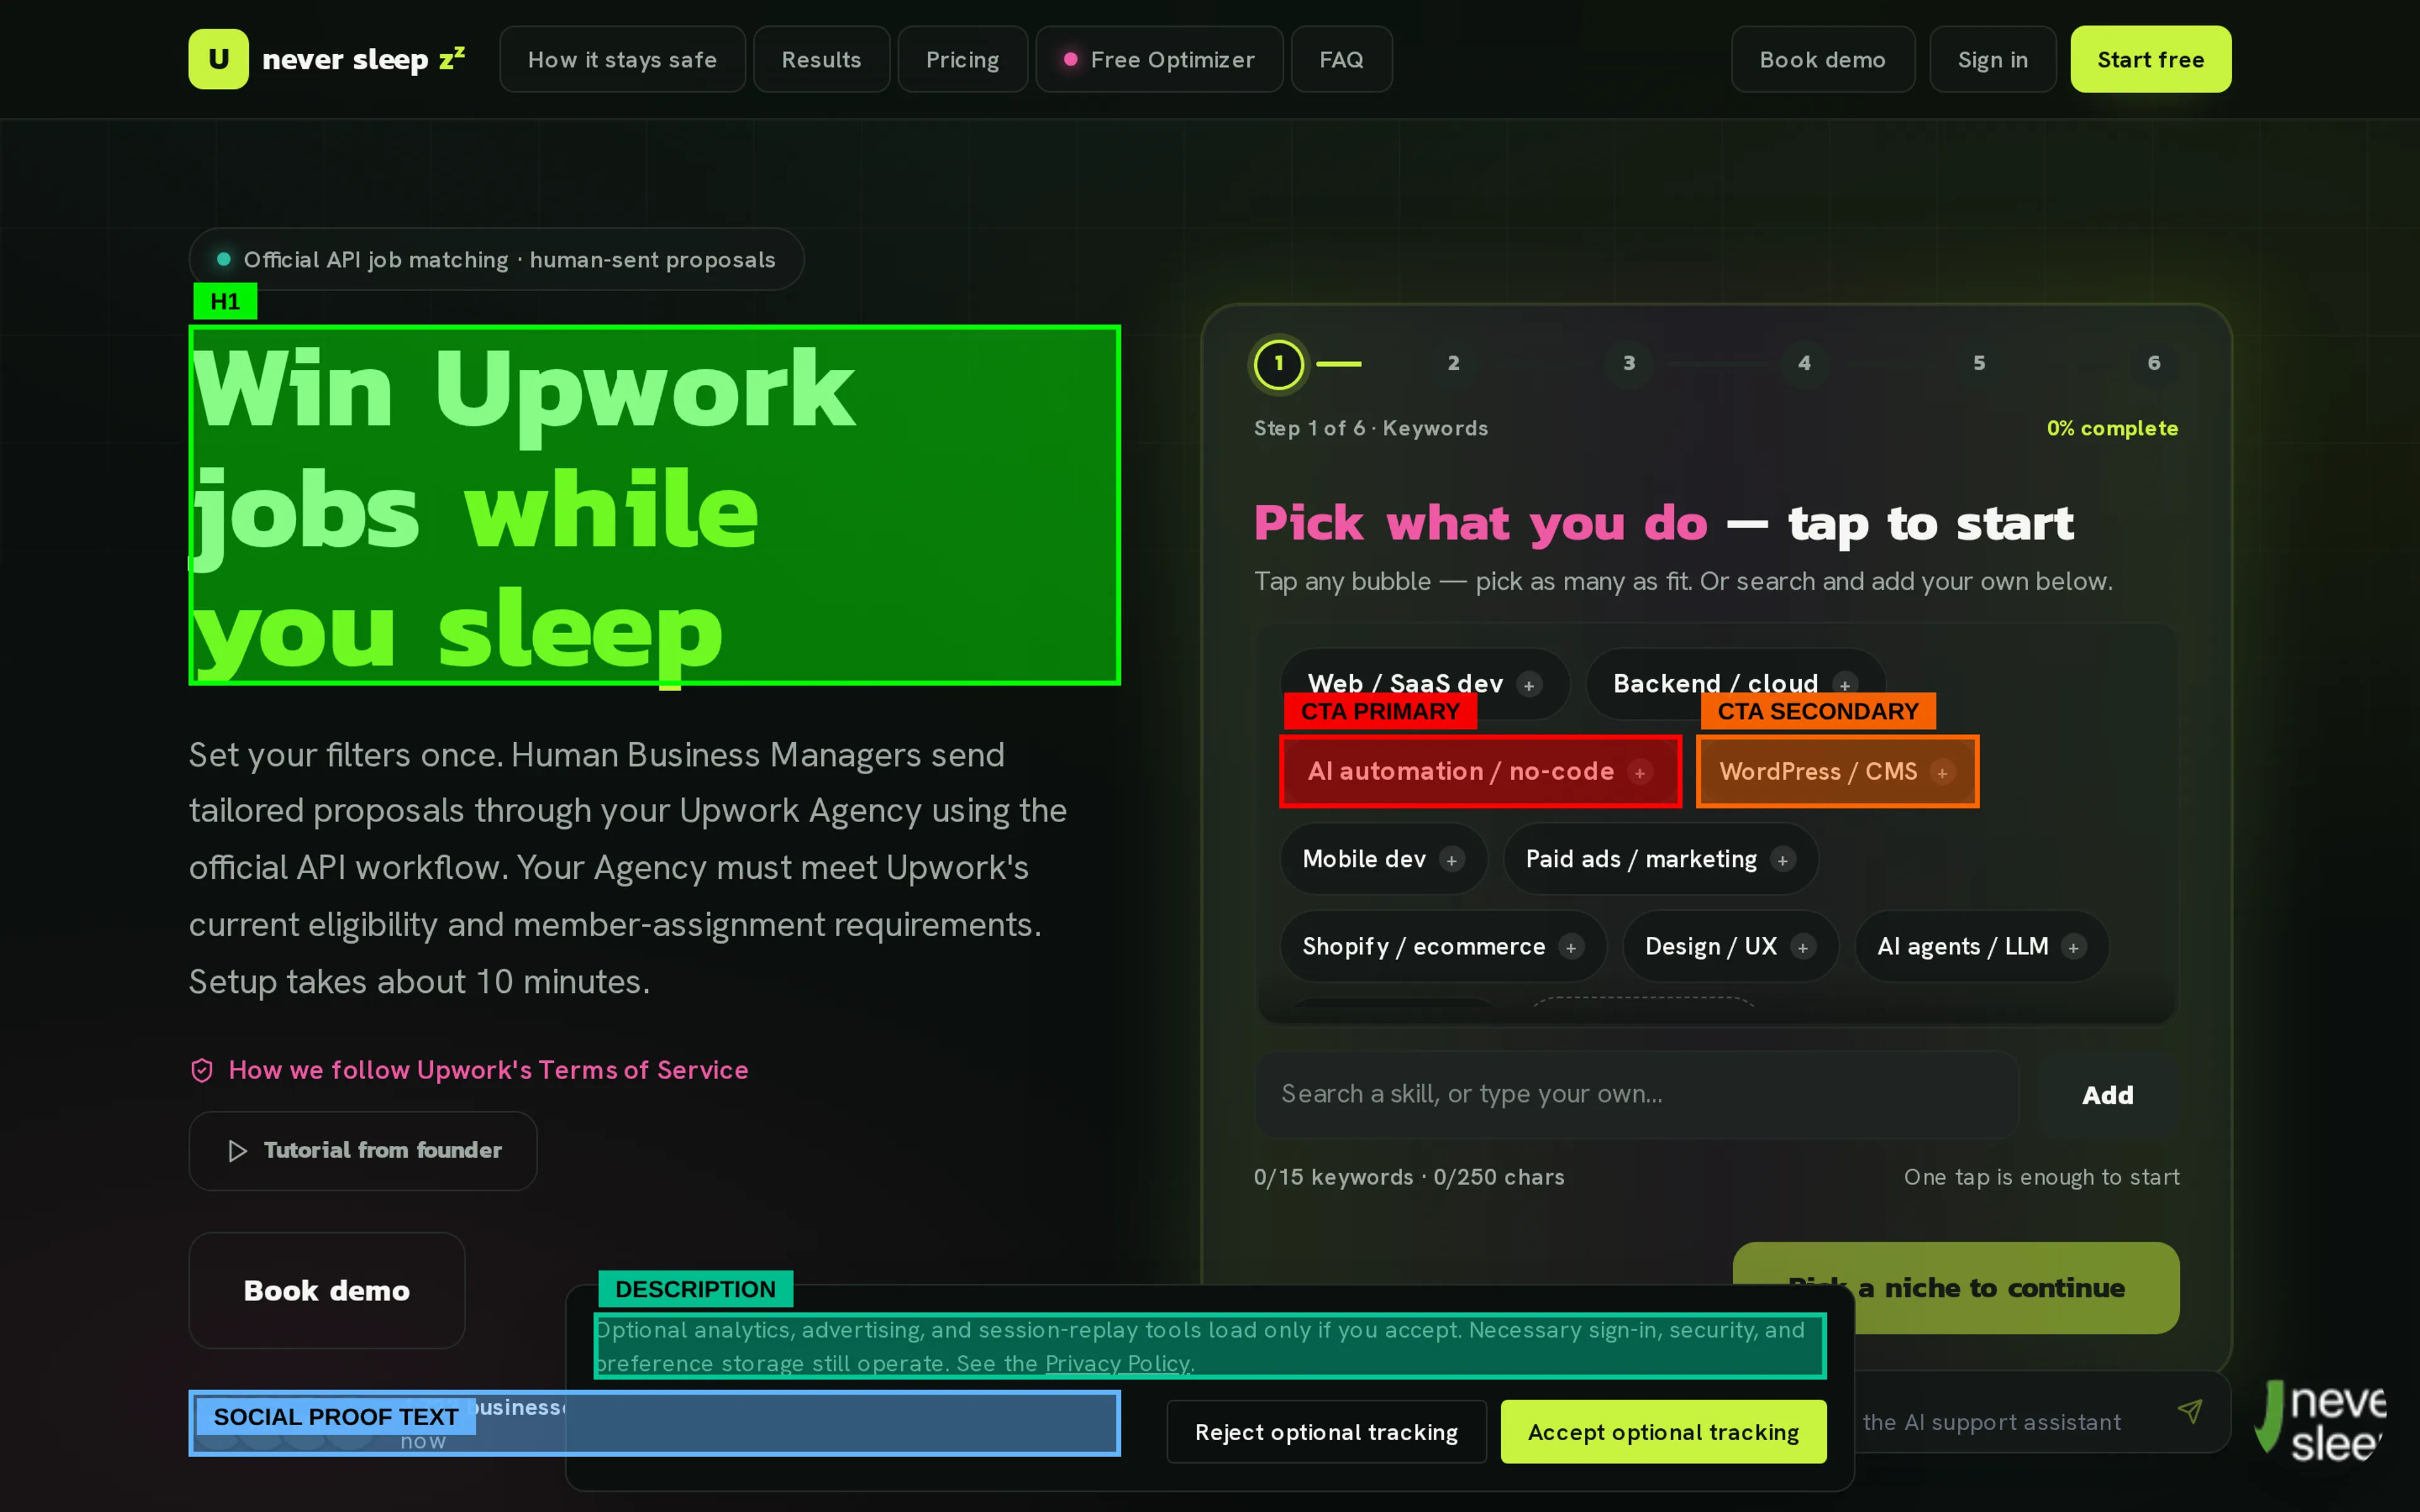The image size is (2420, 1512).
Task: Open How we follow Upwork's Terms link
Action: 488,1070
